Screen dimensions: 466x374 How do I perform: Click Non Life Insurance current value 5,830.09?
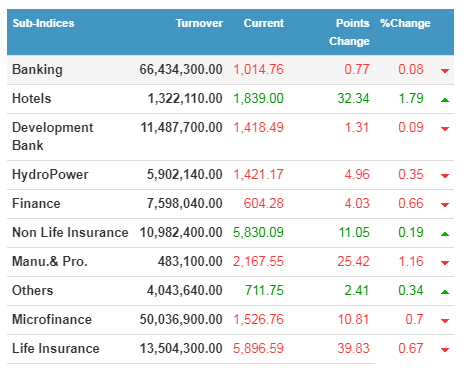(258, 232)
